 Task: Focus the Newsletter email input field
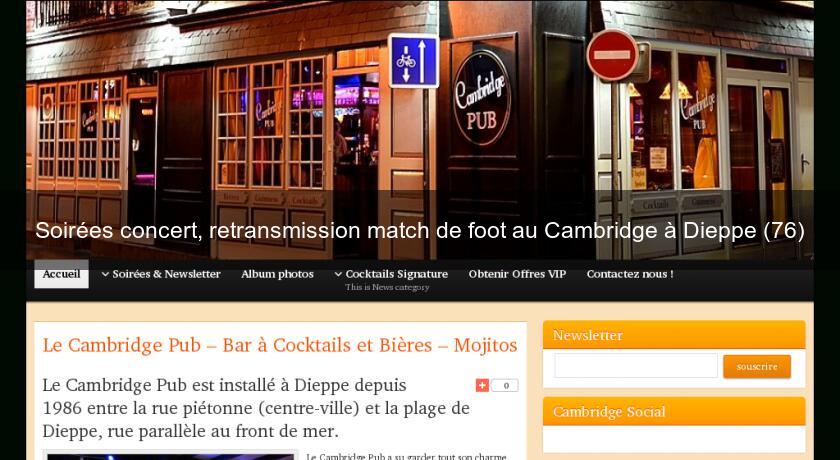click(636, 366)
